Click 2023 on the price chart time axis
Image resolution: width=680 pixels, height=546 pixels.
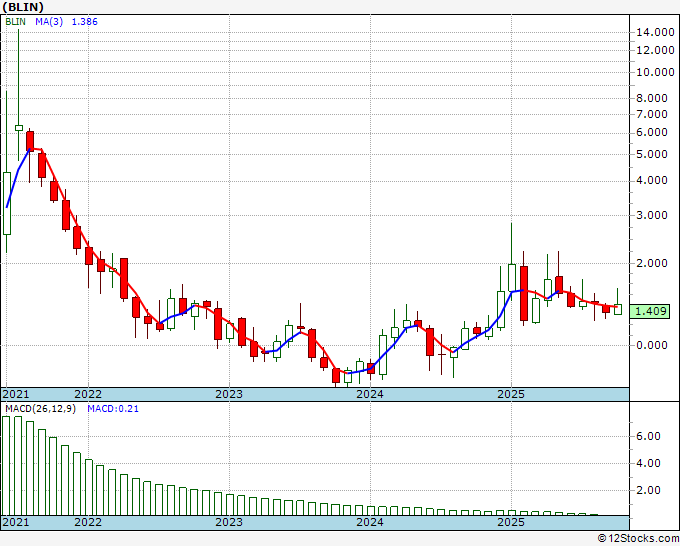pos(229,394)
